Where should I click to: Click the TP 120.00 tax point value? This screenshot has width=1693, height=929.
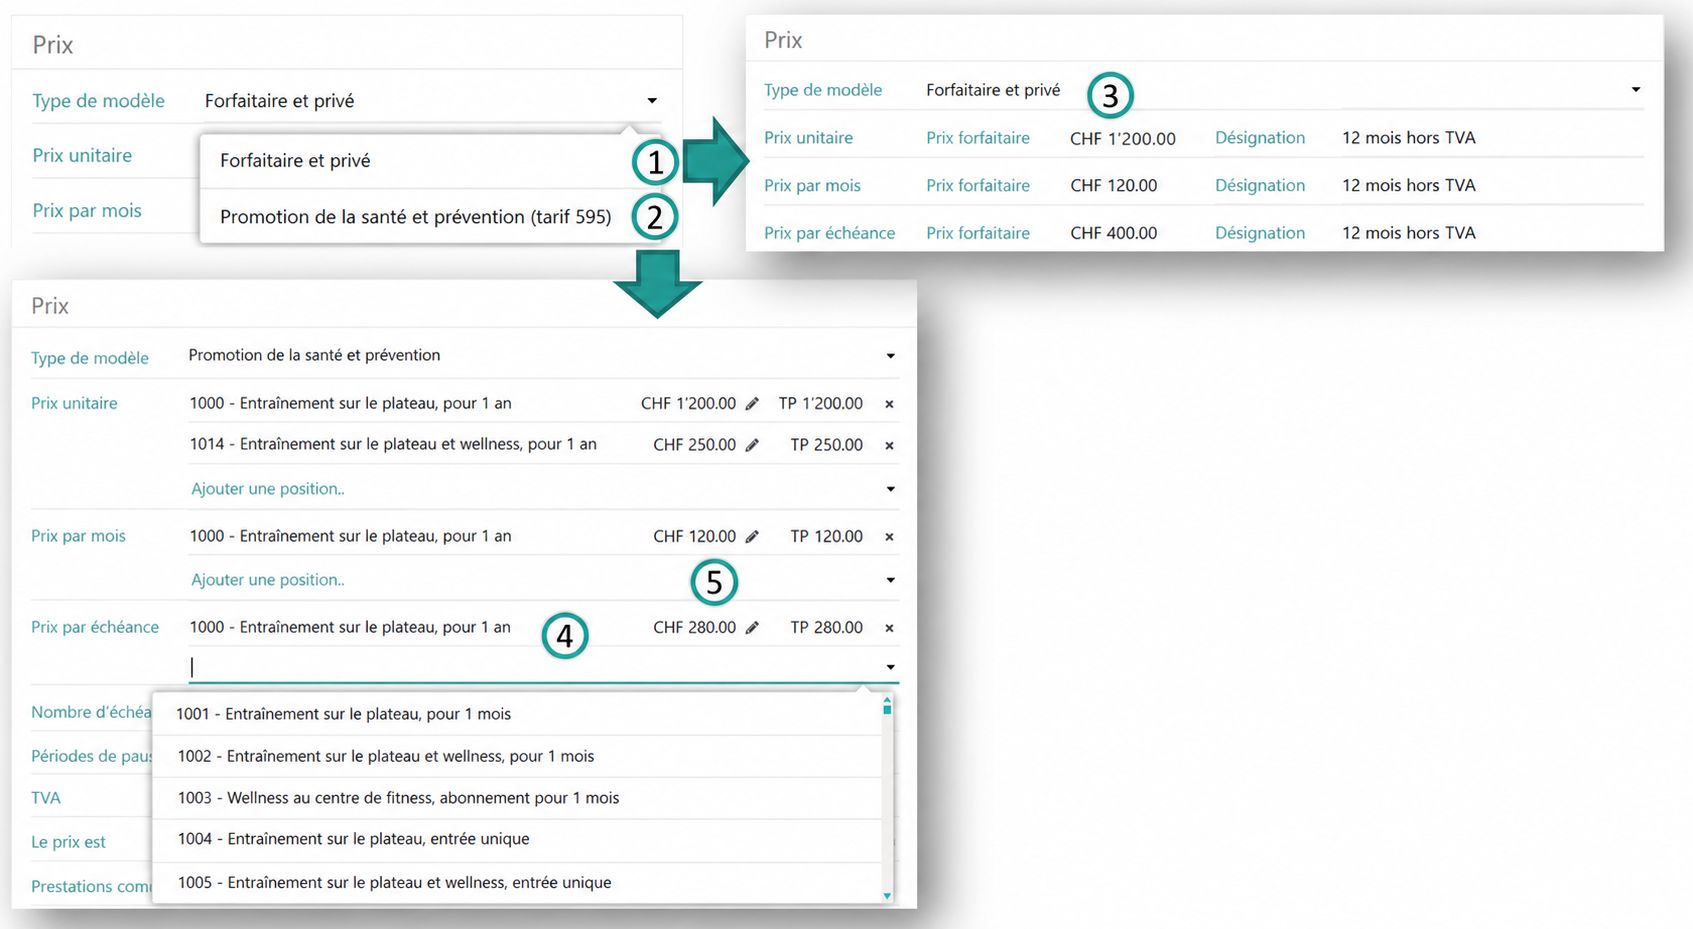(x=827, y=537)
